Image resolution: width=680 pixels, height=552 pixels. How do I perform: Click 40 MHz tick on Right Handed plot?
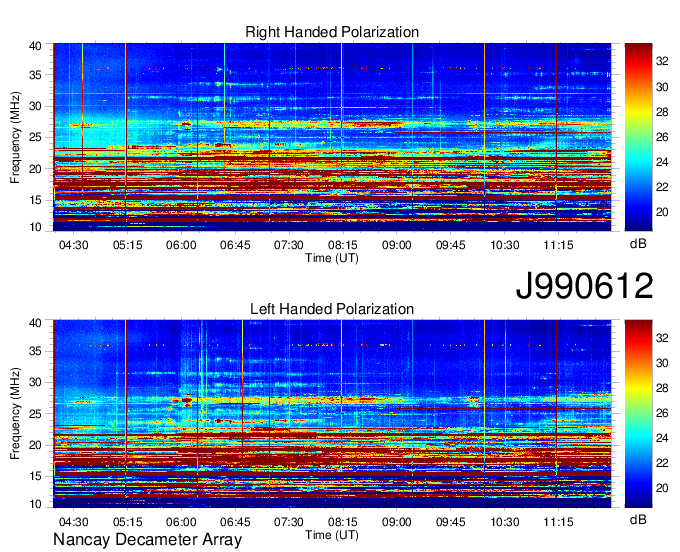pos(35,46)
